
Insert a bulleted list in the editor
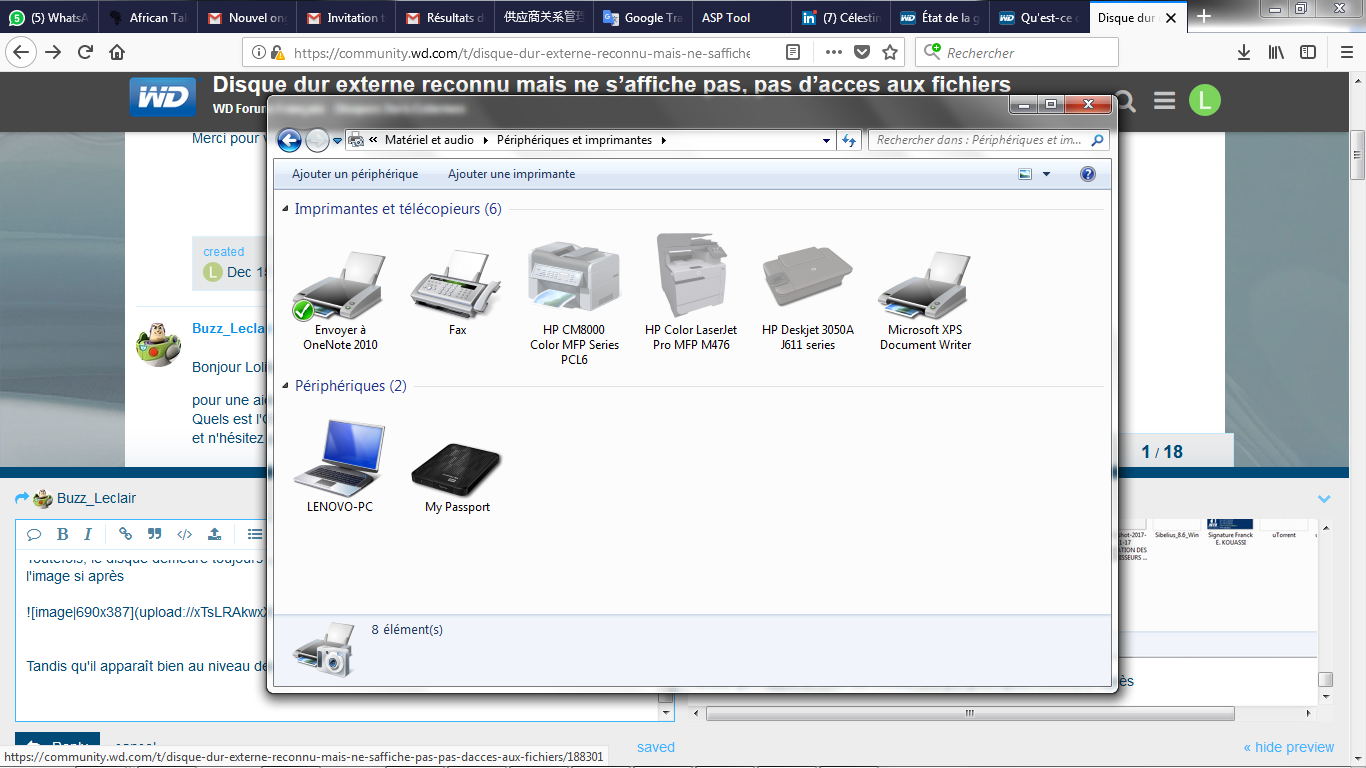pos(255,534)
